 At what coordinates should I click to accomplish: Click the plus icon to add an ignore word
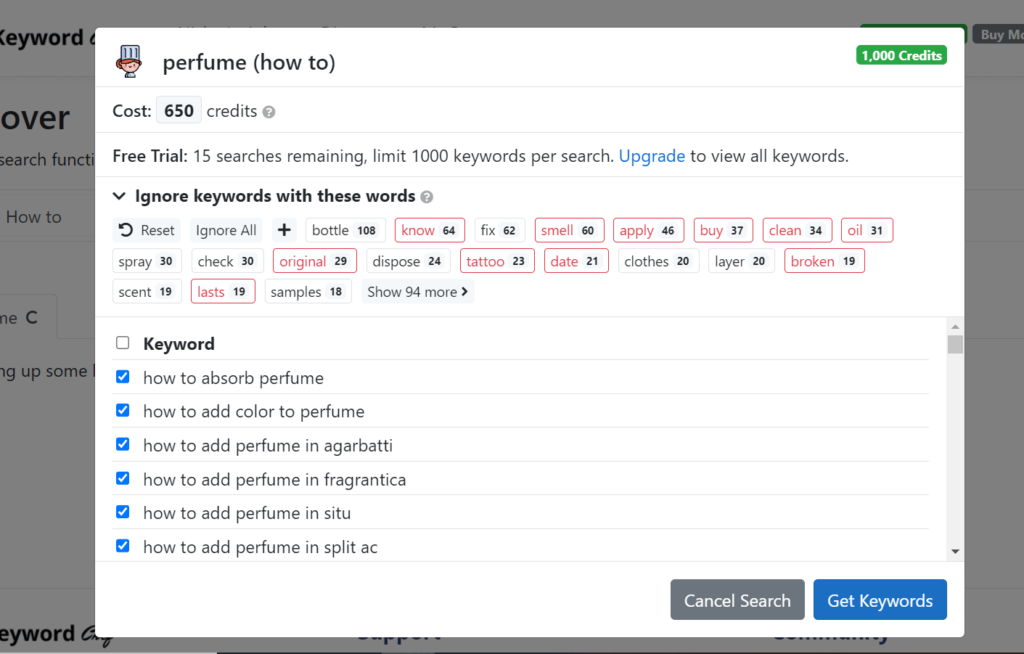tap(283, 230)
